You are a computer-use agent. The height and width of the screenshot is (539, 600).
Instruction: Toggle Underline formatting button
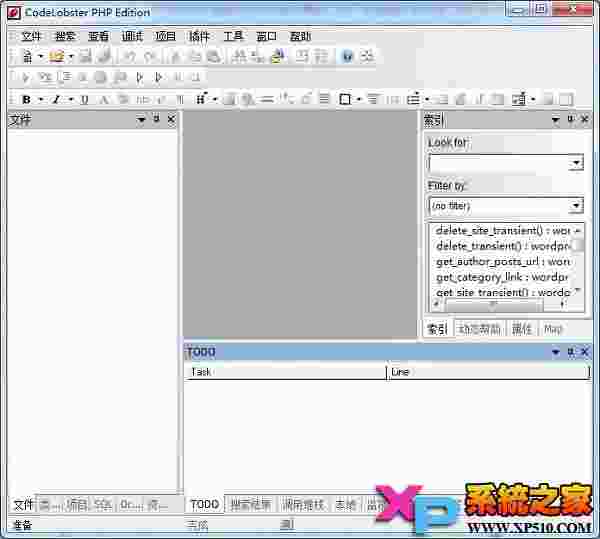coord(85,99)
